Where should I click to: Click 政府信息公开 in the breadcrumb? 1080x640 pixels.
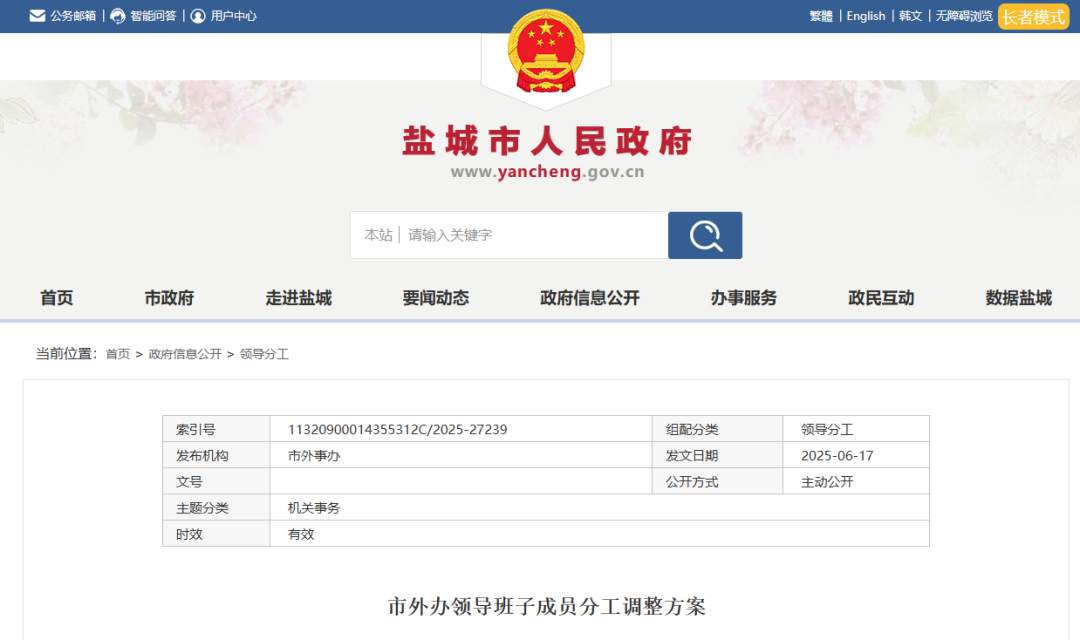click(185, 354)
